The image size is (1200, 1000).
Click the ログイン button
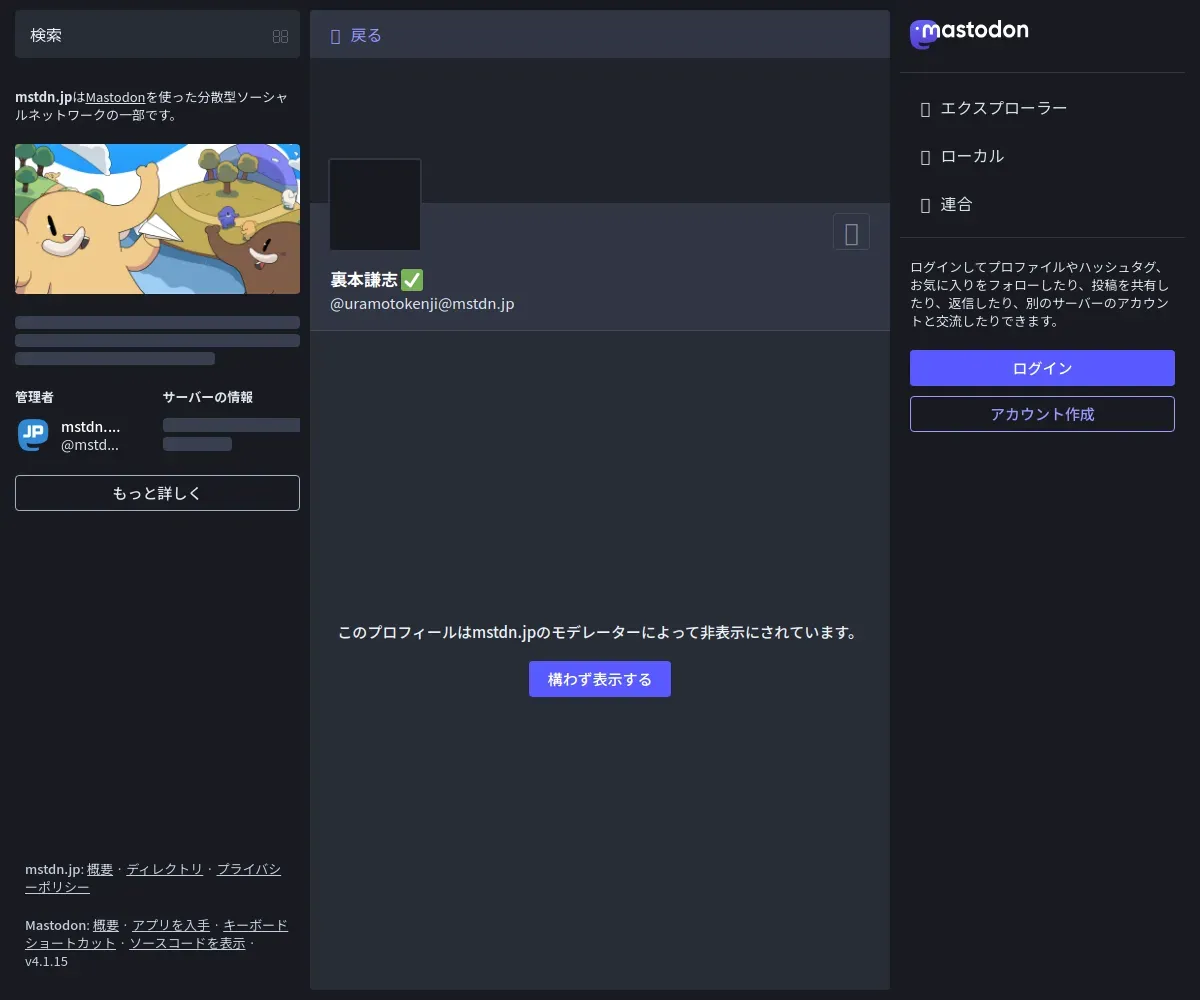tap(1042, 368)
